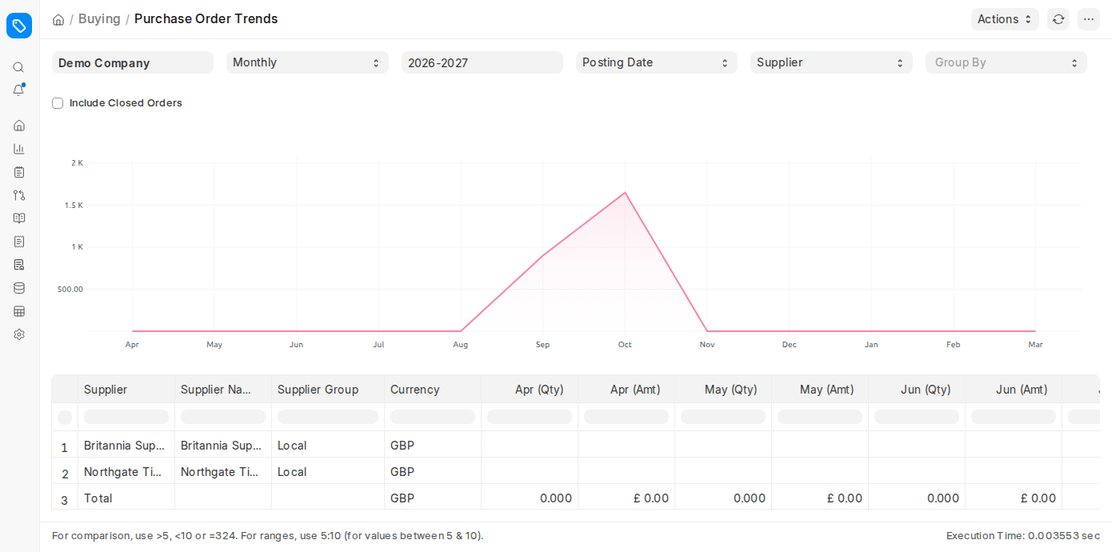Click Purchase Order Trends breadcrumb title
Screen dimensions: 1120x552
pos(206,19)
